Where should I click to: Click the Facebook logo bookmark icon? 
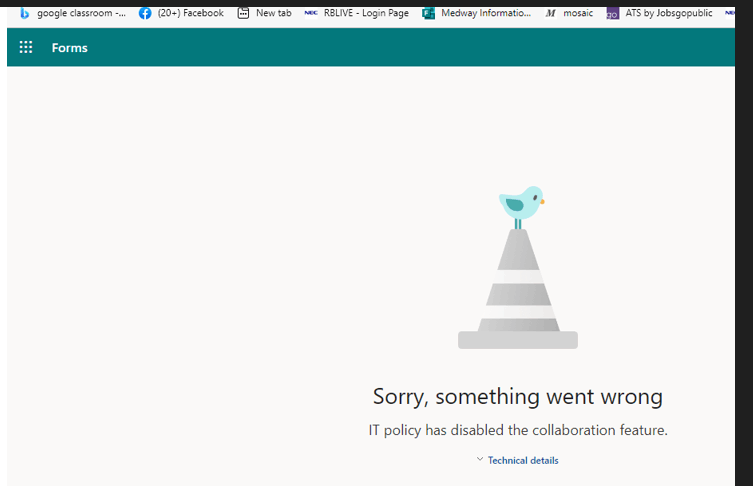[x=145, y=13]
